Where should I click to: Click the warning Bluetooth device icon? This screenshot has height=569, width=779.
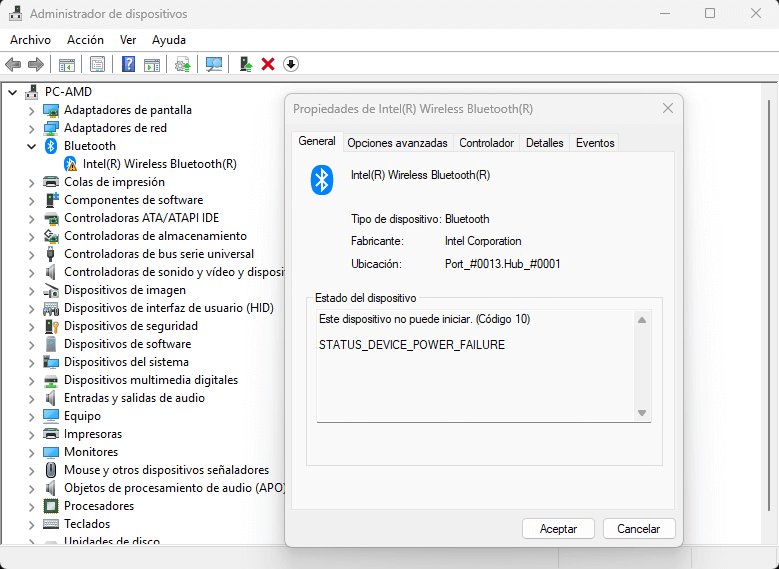tap(71, 164)
